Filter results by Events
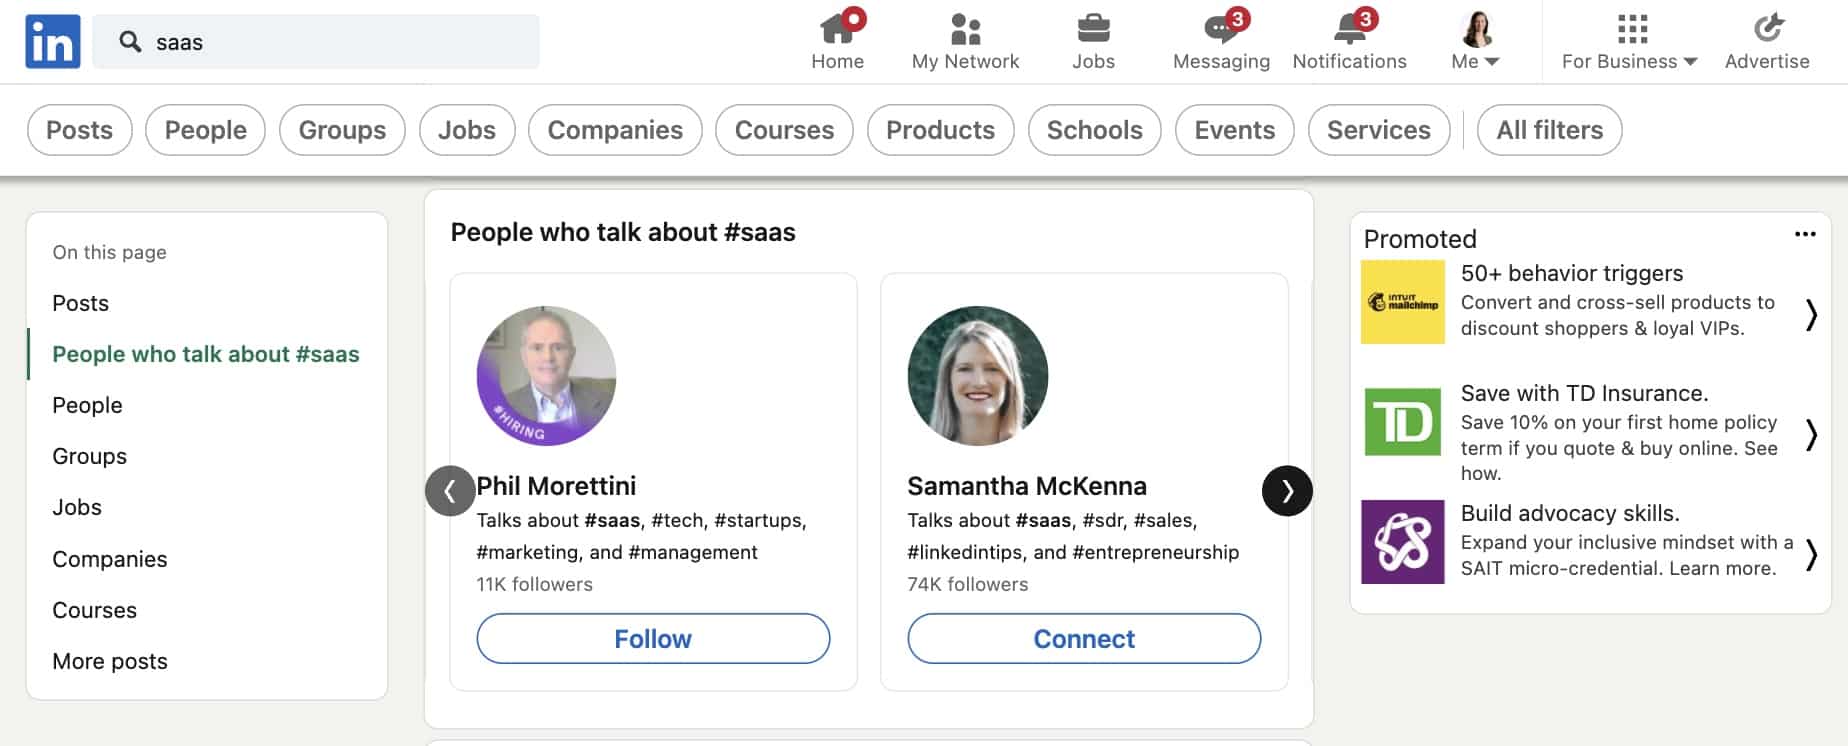The image size is (1848, 746). click(1235, 130)
